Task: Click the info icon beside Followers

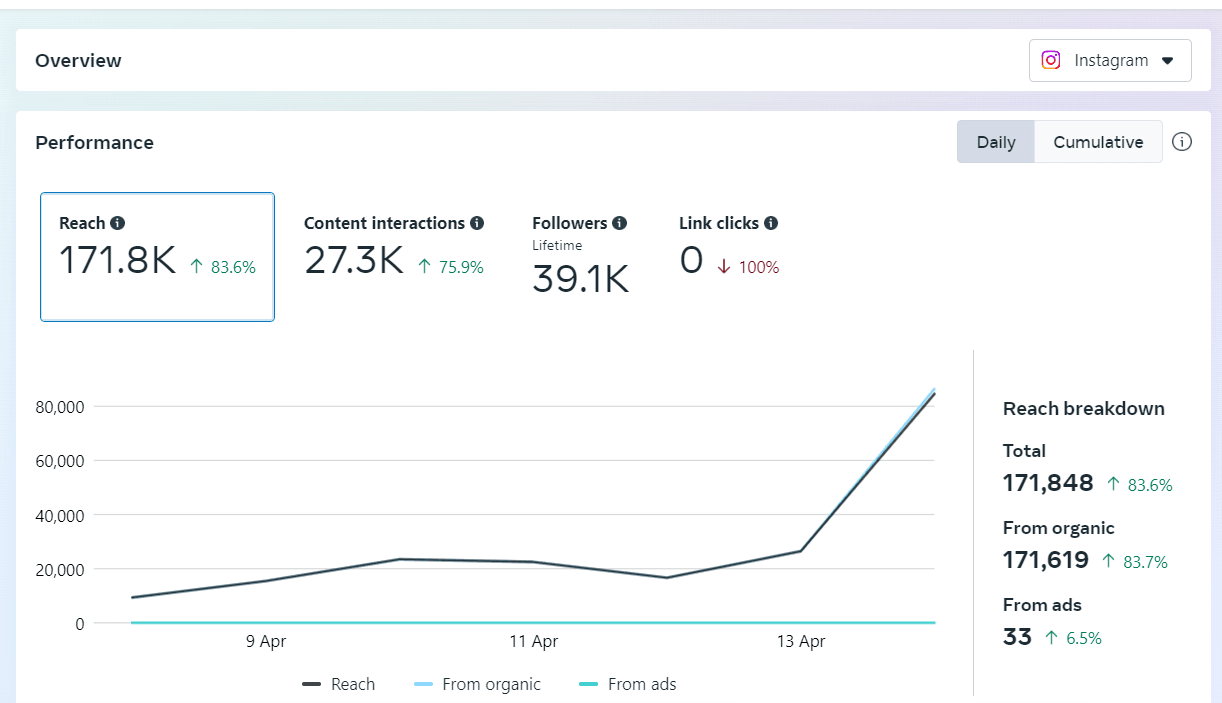Action: click(620, 223)
